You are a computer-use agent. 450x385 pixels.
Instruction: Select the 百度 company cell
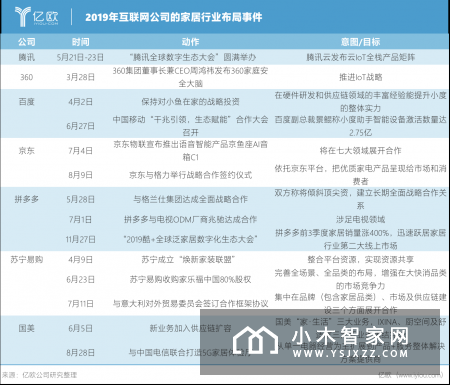click(x=27, y=102)
